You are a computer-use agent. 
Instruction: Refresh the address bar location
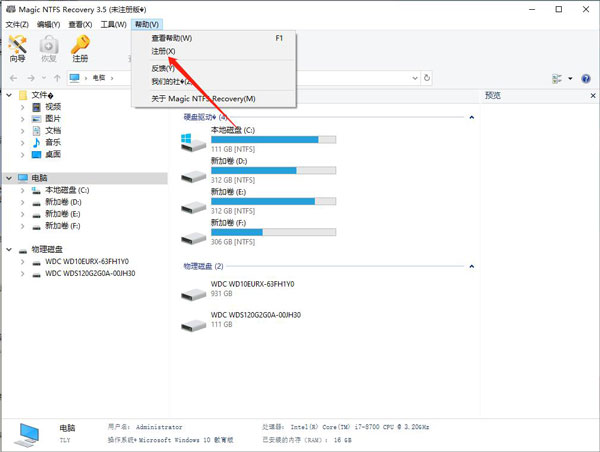point(427,78)
